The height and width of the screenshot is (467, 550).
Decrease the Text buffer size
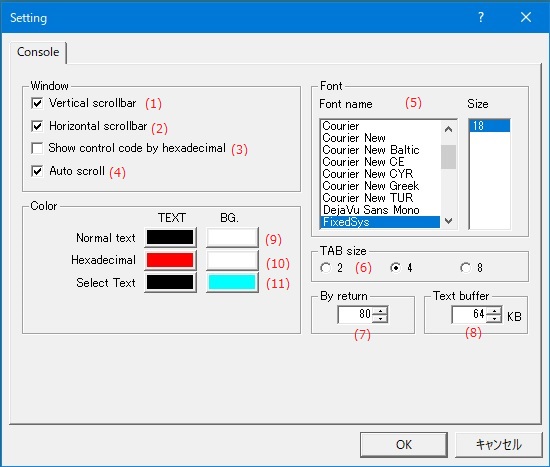click(x=494, y=319)
